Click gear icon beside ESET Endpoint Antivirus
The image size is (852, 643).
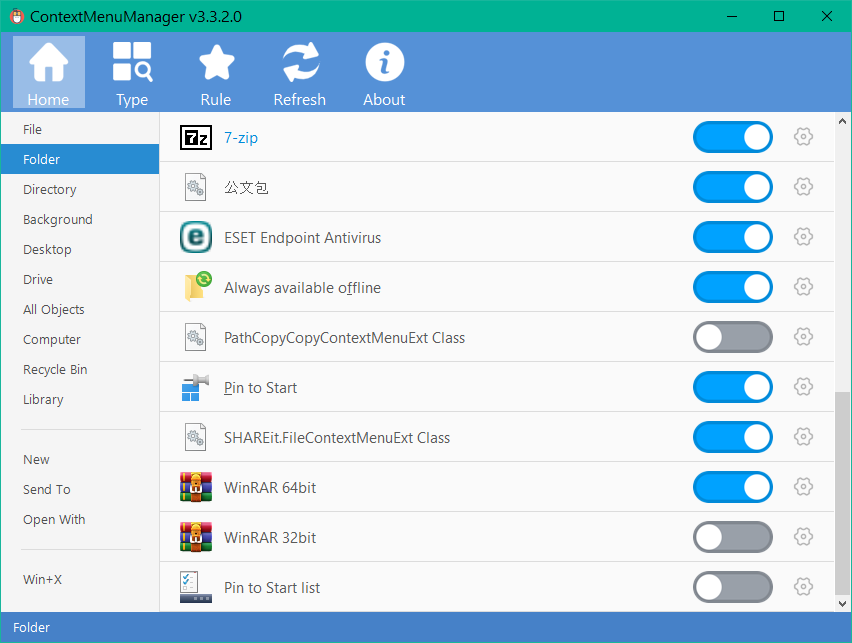pos(802,237)
